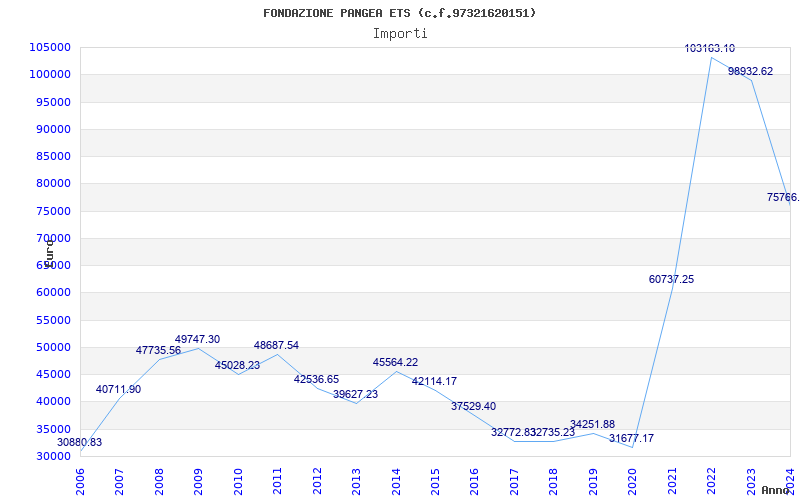
Task: Click the x-axis year 2009
Action: (x=198, y=481)
